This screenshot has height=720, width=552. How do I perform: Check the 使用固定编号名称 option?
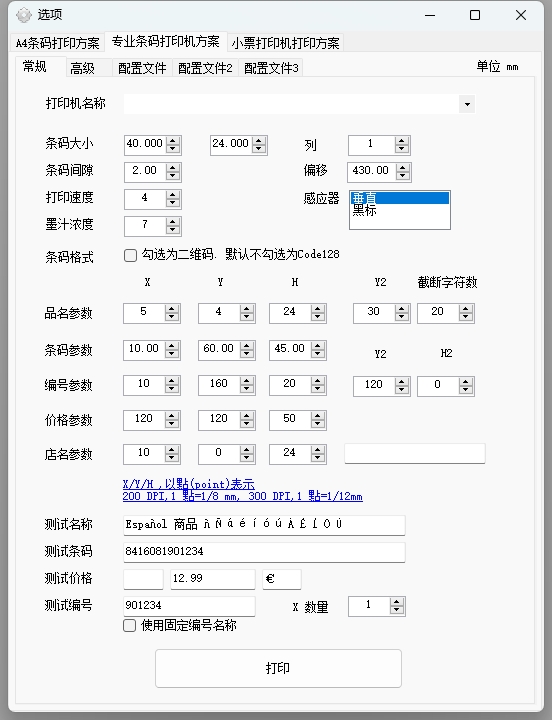[130, 625]
